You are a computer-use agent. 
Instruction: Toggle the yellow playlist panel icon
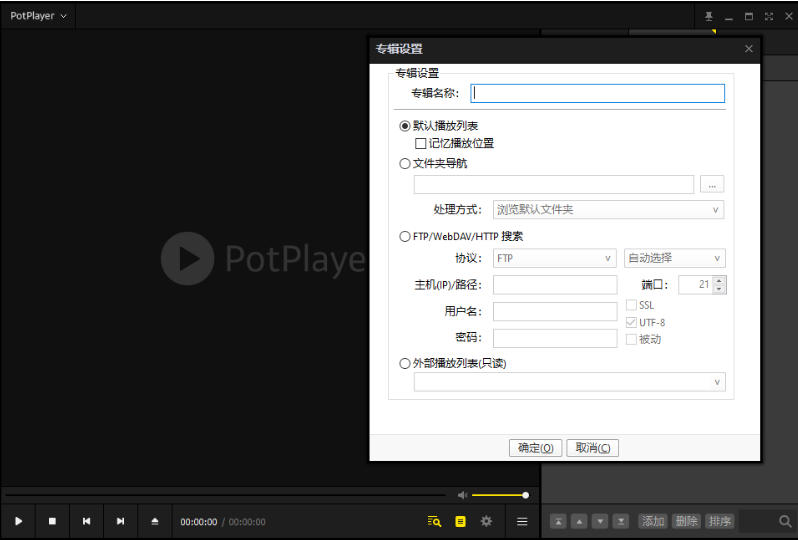click(x=460, y=521)
